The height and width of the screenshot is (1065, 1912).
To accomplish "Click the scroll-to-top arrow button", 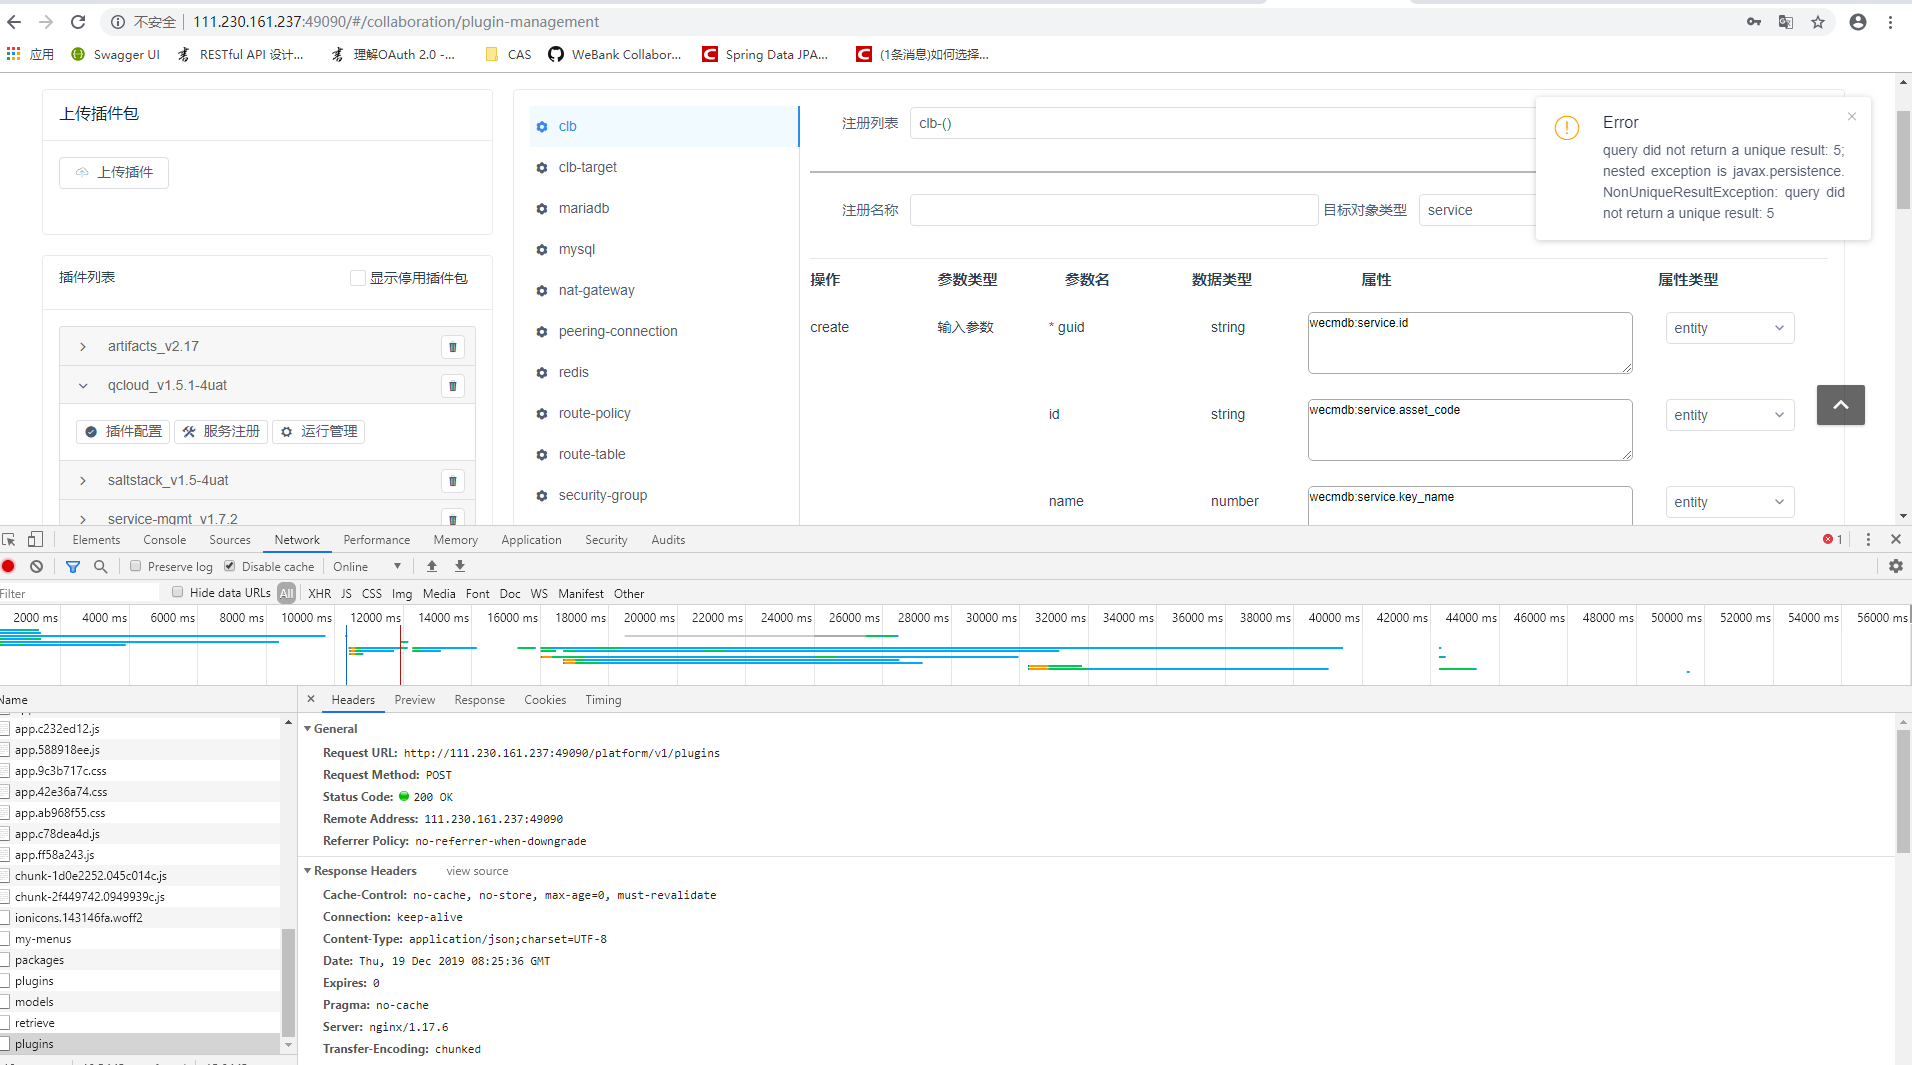I will pos(1840,405).
